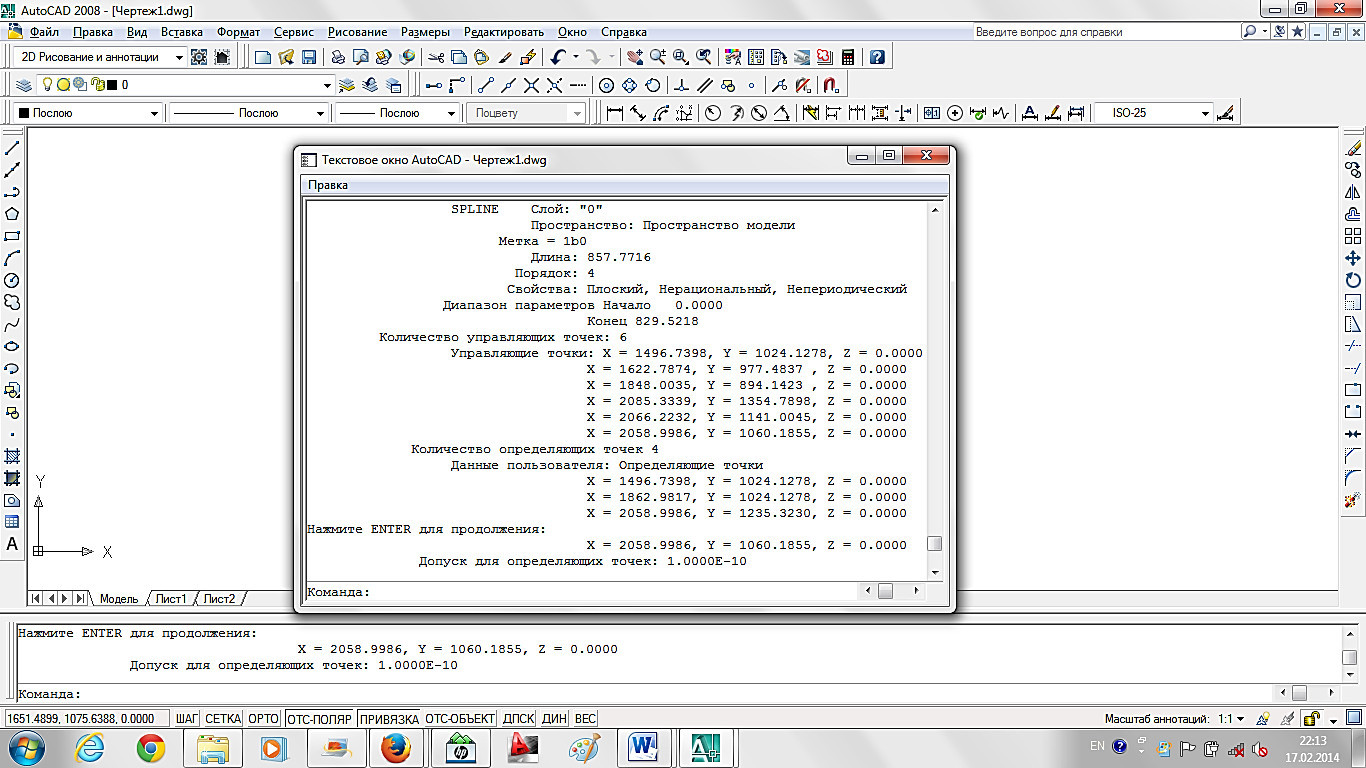1366x768 pixels.
Task: Open the Help question mark icon
Action: click(878, 57)
